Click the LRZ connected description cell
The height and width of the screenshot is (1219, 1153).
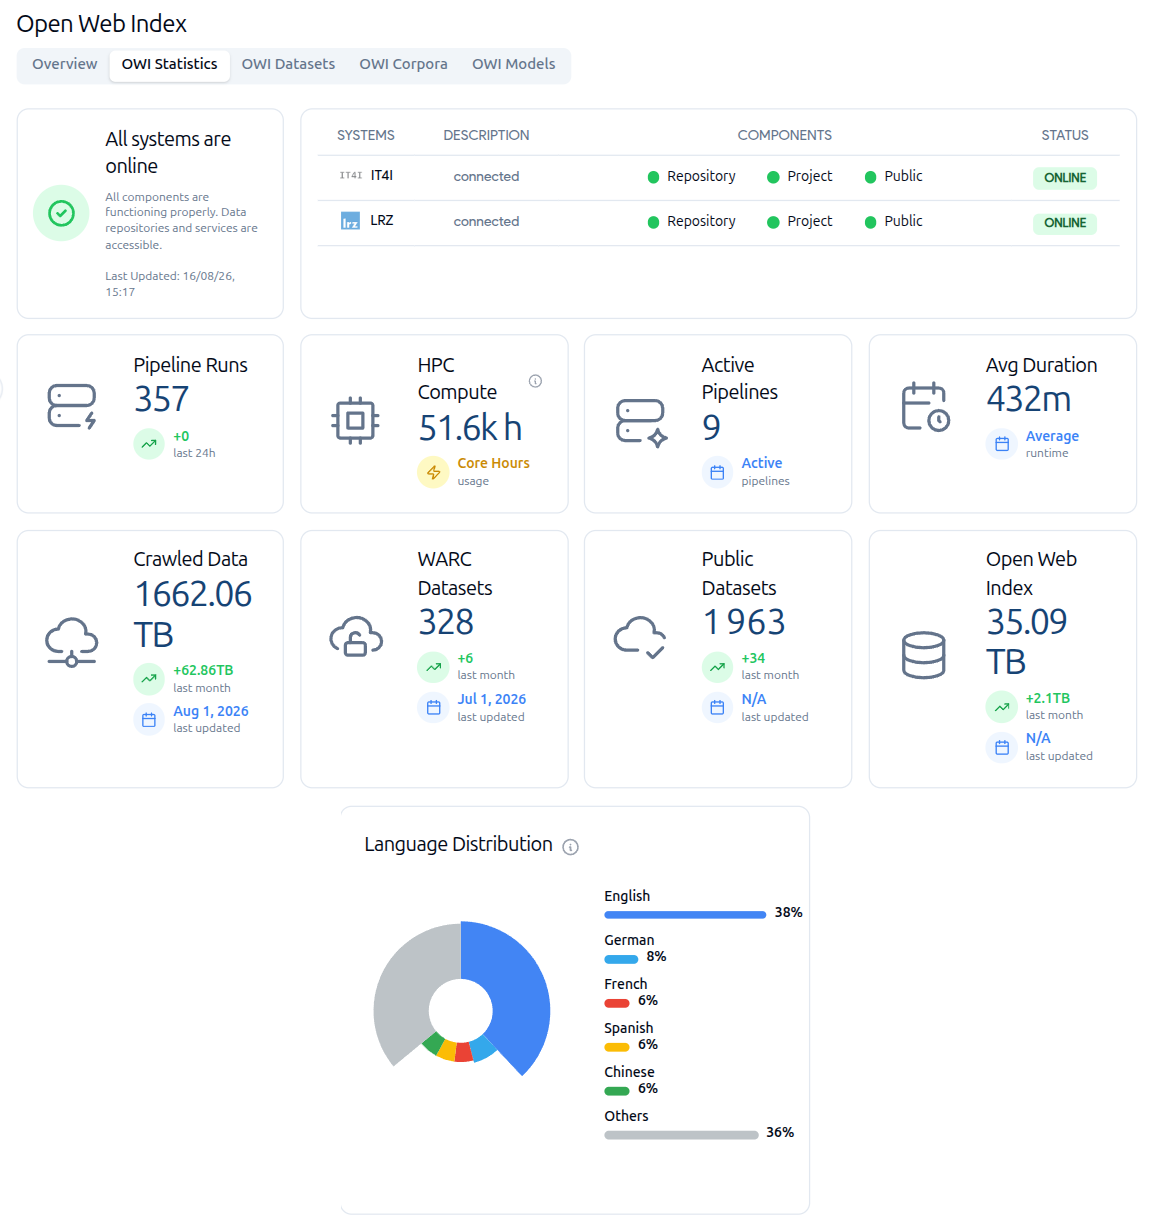pos(486,221)
